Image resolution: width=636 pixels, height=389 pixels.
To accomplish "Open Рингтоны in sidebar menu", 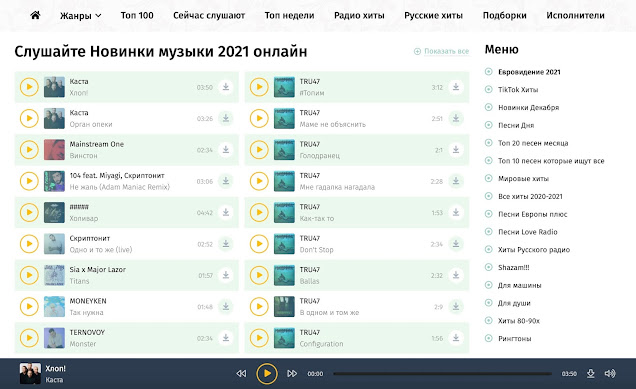I will (515, 338).
